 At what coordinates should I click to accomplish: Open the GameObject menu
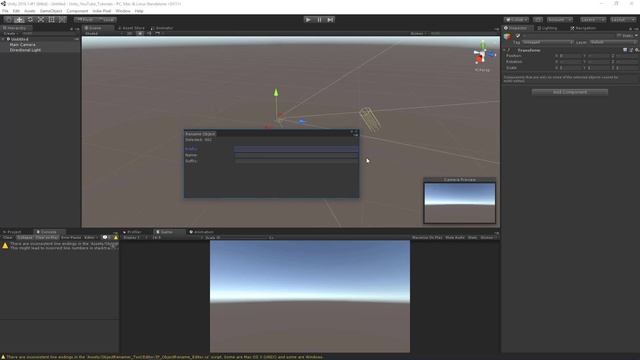point(51,11)
